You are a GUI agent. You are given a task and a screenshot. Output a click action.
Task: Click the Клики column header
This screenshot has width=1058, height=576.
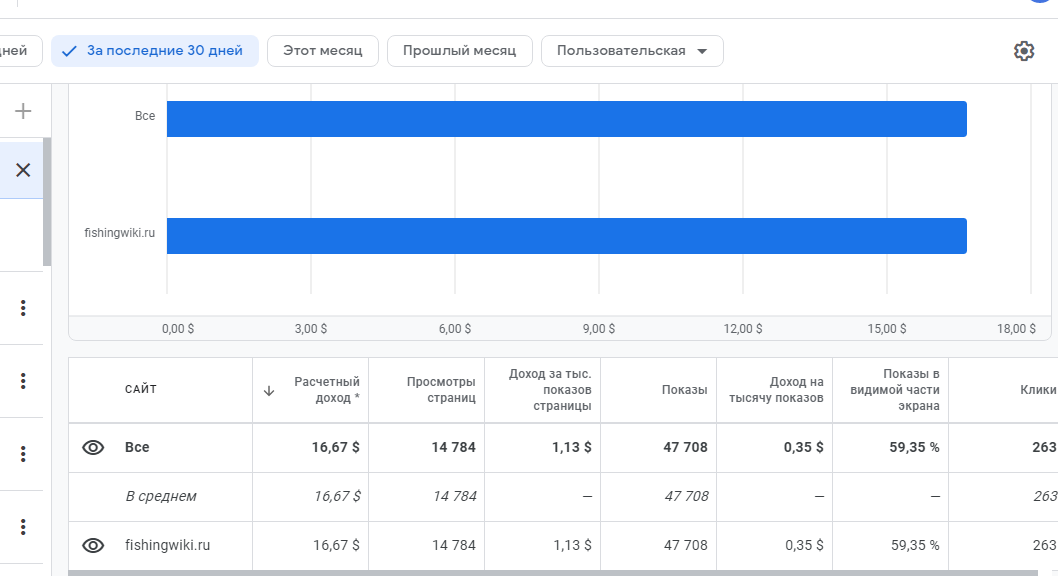coord(1037,390)
